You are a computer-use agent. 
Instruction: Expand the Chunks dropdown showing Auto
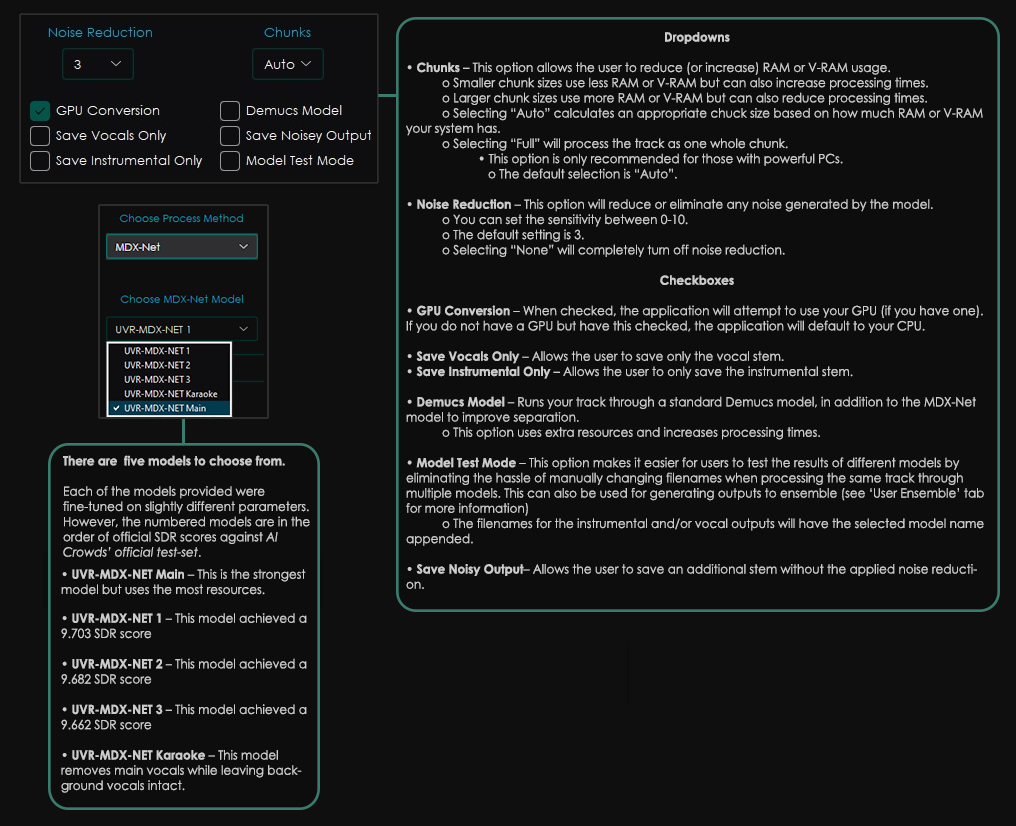tap(287, 64)
